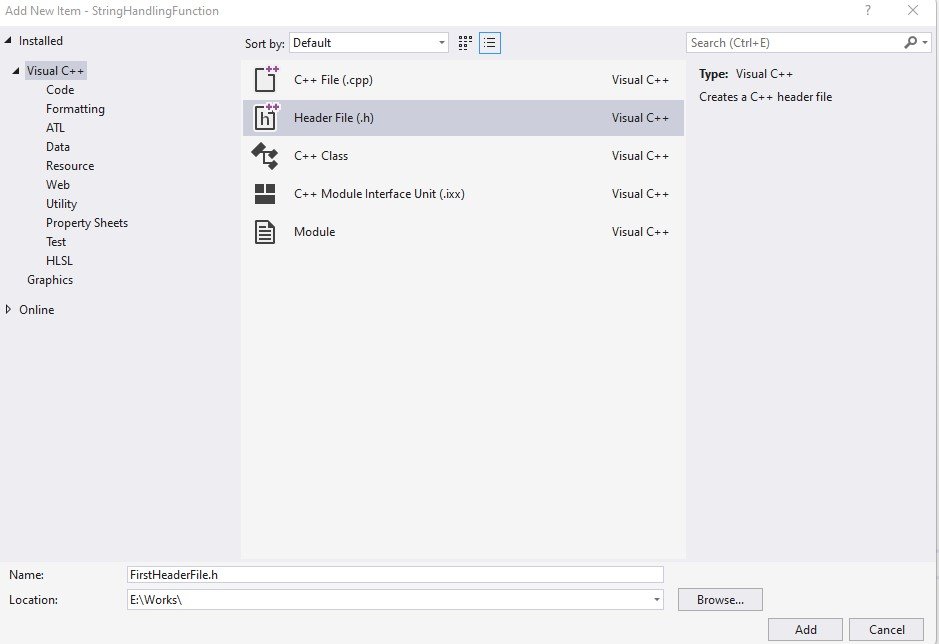
Task: Select the HLSL category
Action: (59, 260)
